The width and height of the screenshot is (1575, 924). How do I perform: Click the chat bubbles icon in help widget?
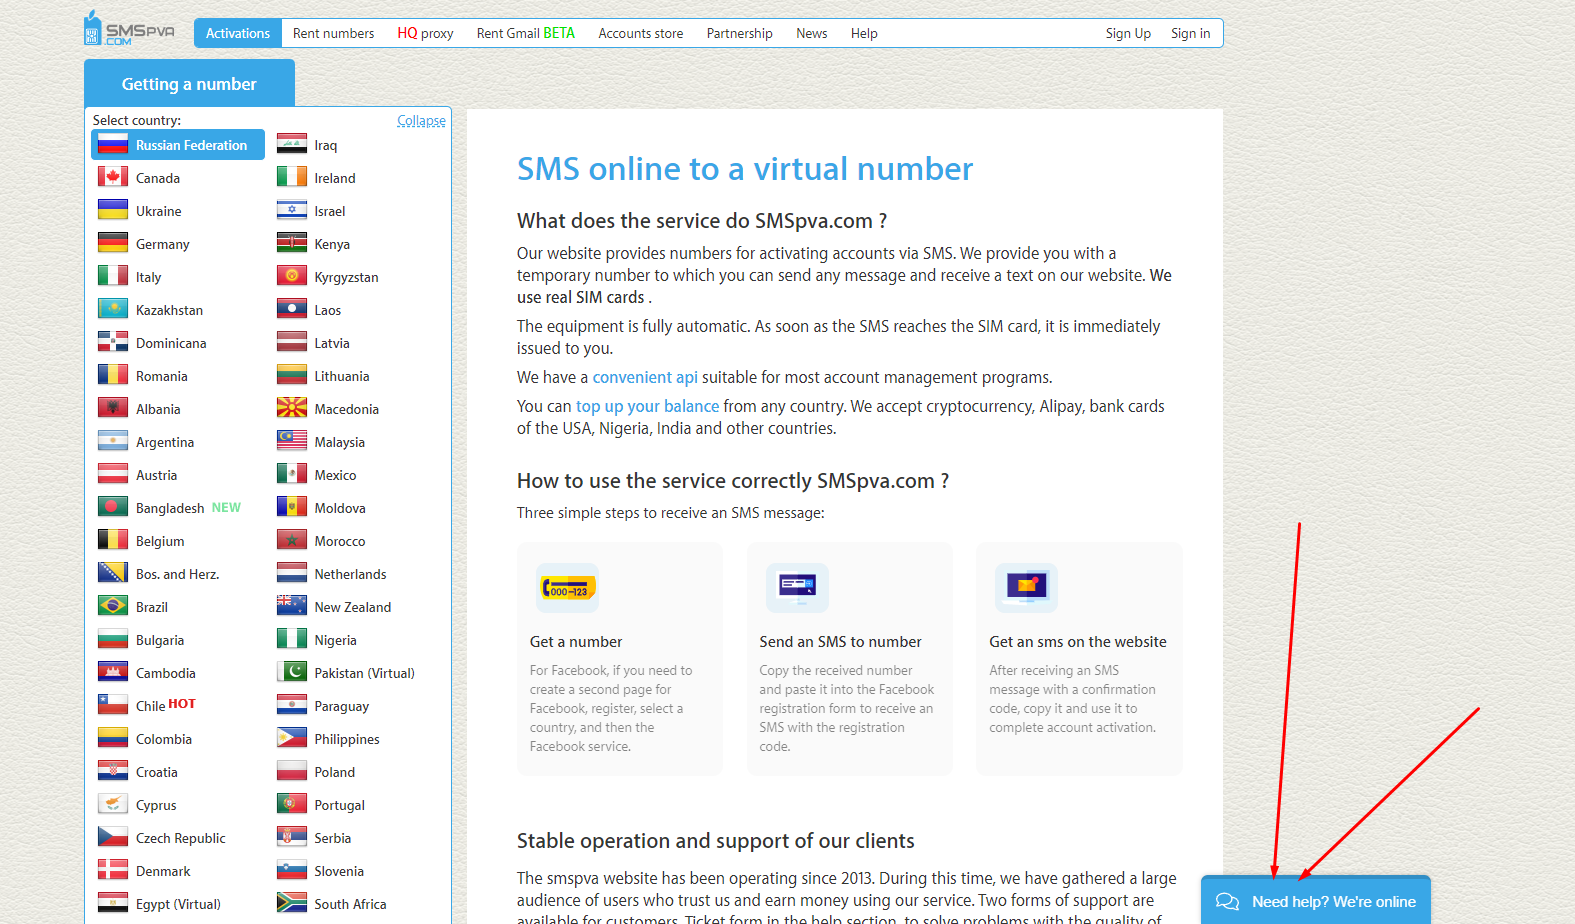[x=1227, y=902]
